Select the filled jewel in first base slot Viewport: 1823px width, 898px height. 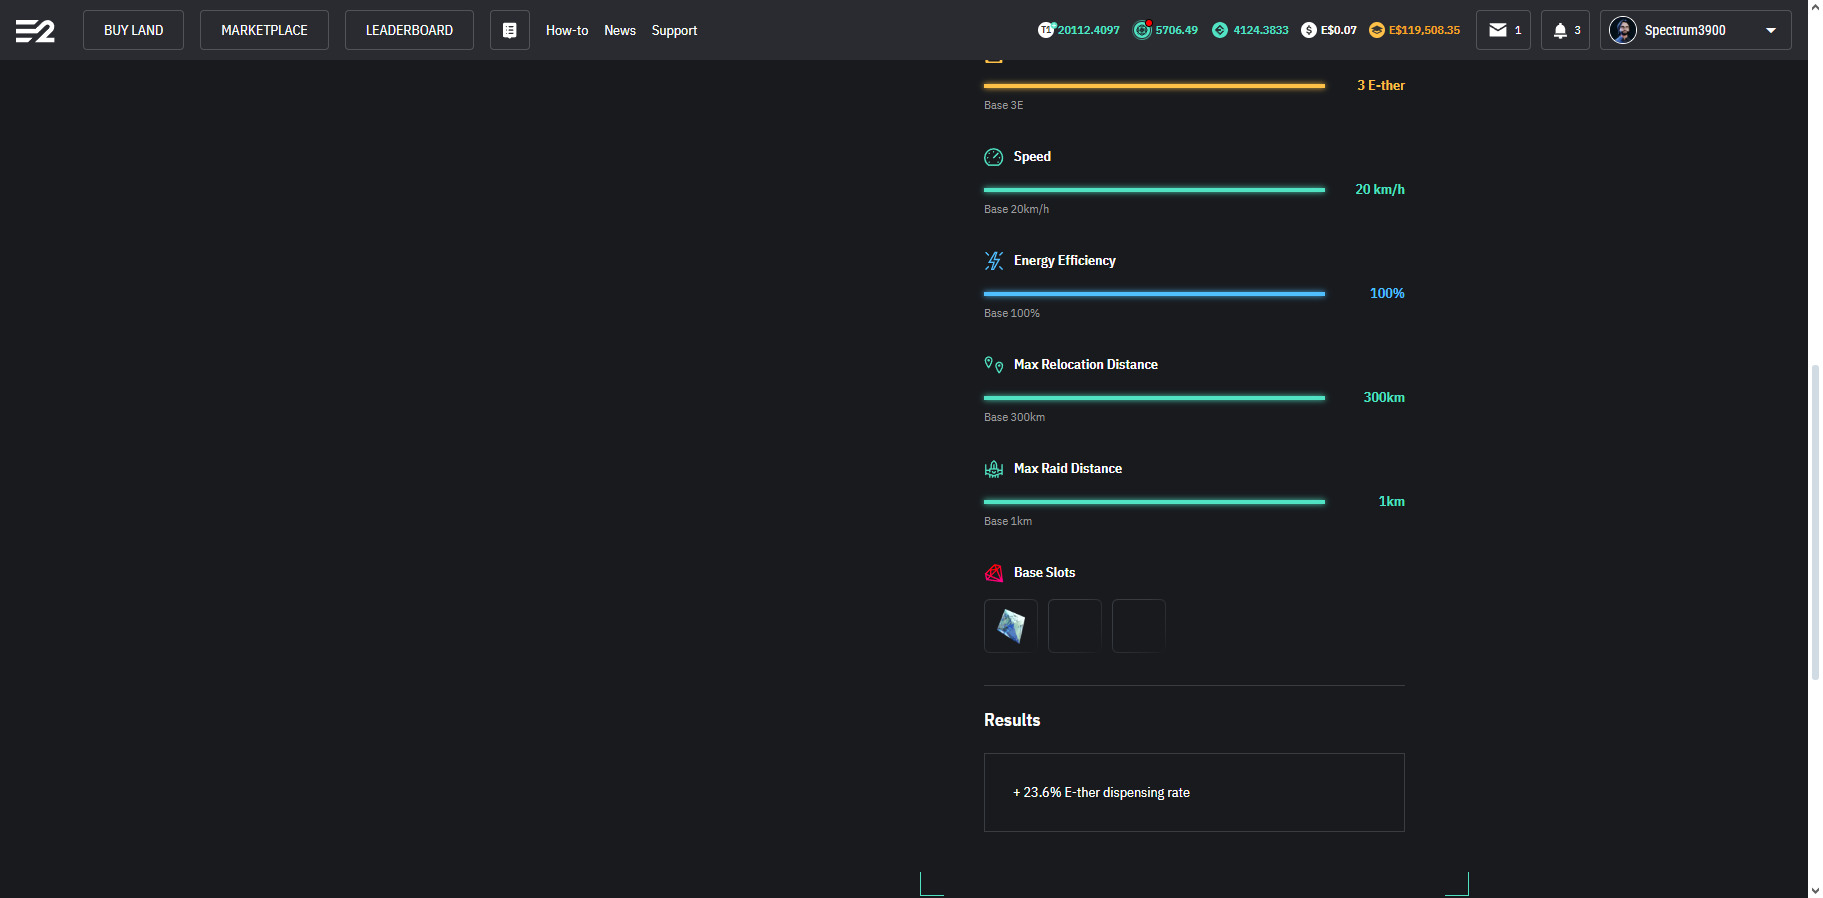coord(1011,626)
